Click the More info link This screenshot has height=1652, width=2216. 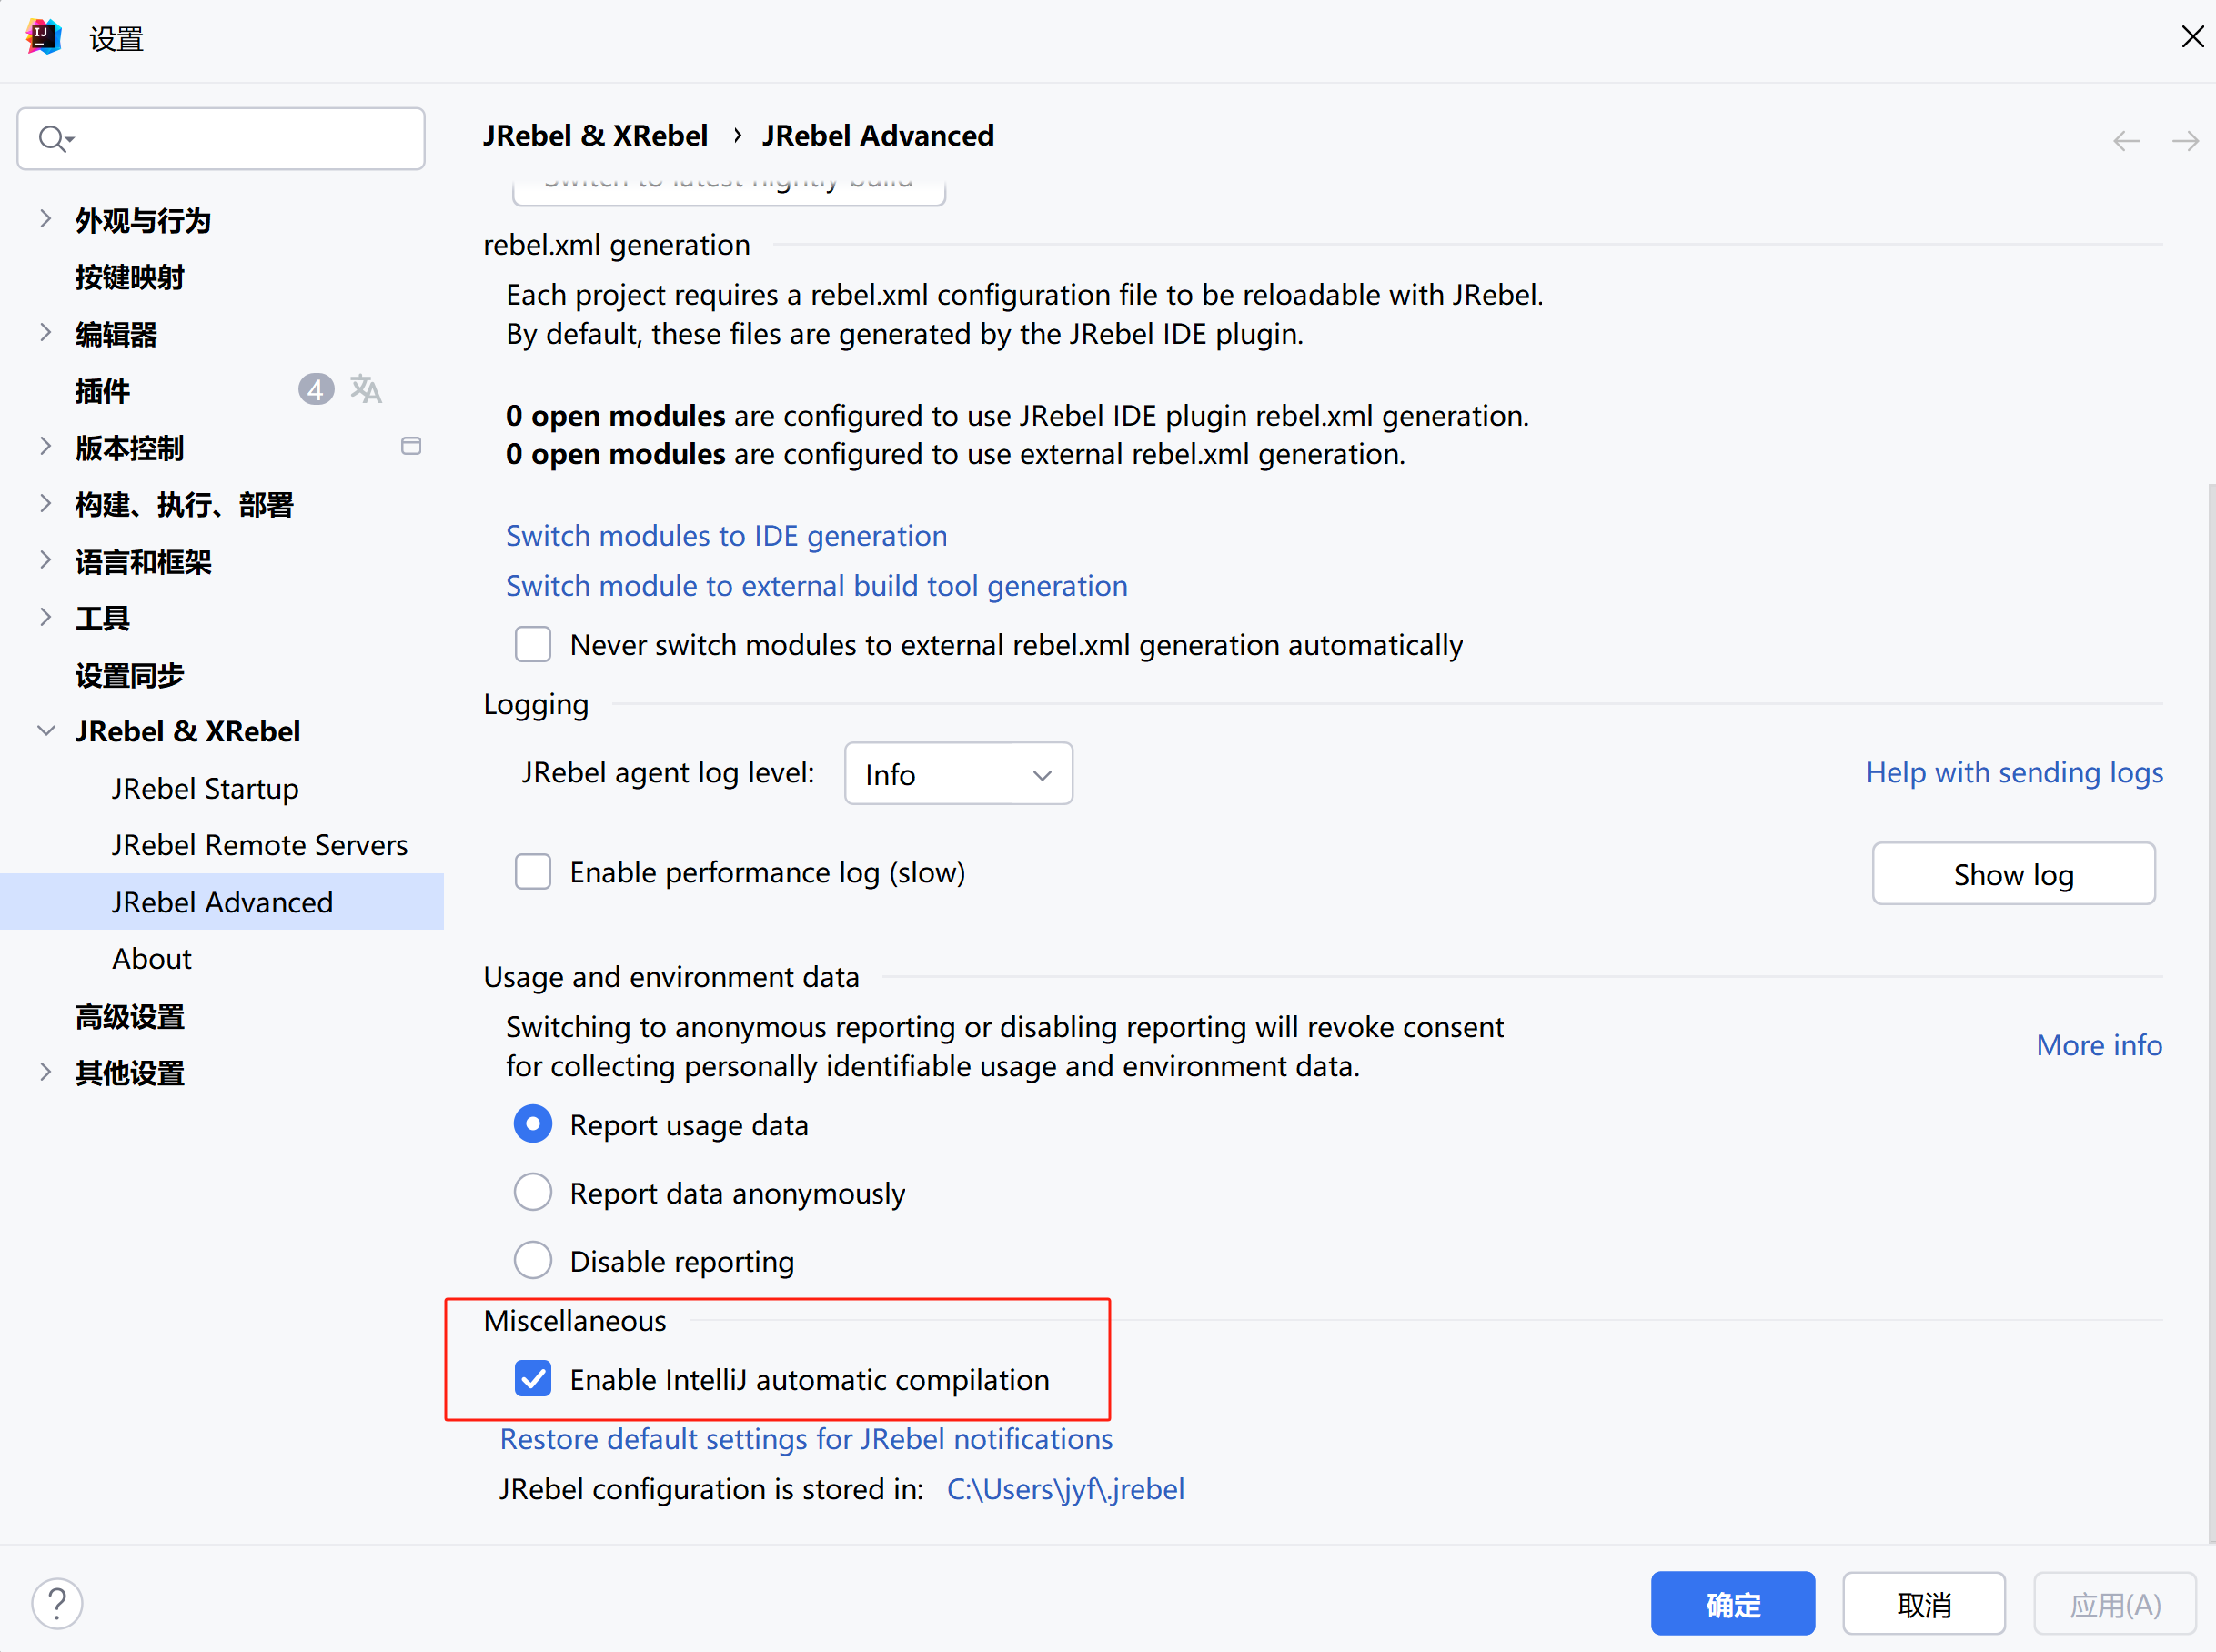coord(2099,1045)
